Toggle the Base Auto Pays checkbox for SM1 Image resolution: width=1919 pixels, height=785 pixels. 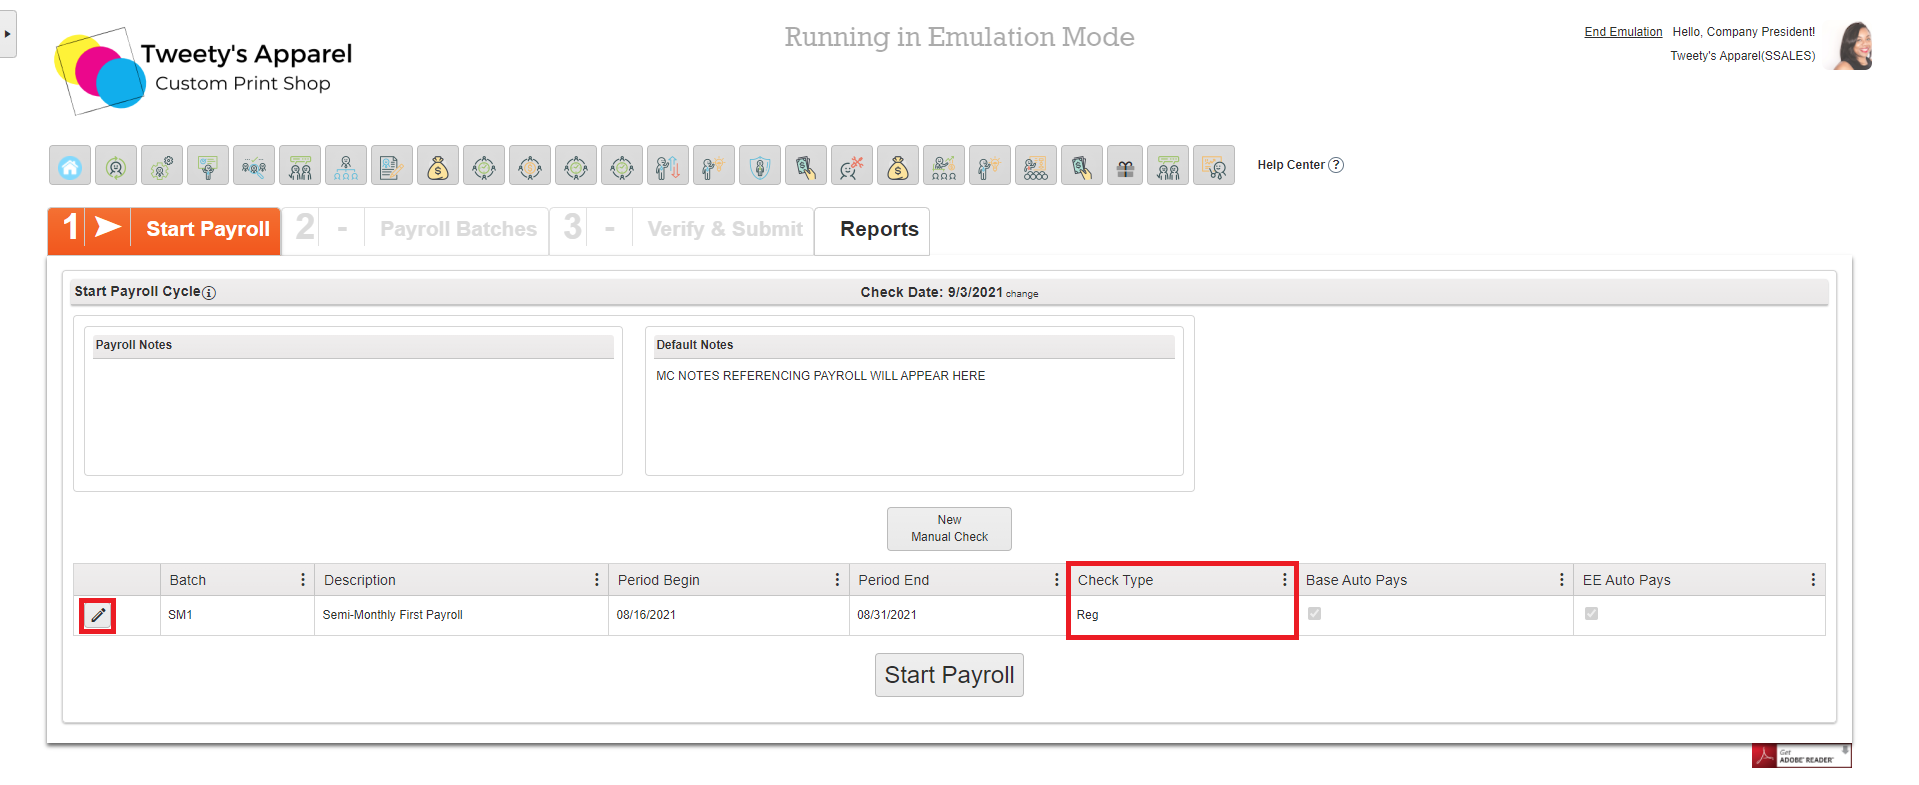[x=1314, y=614]
